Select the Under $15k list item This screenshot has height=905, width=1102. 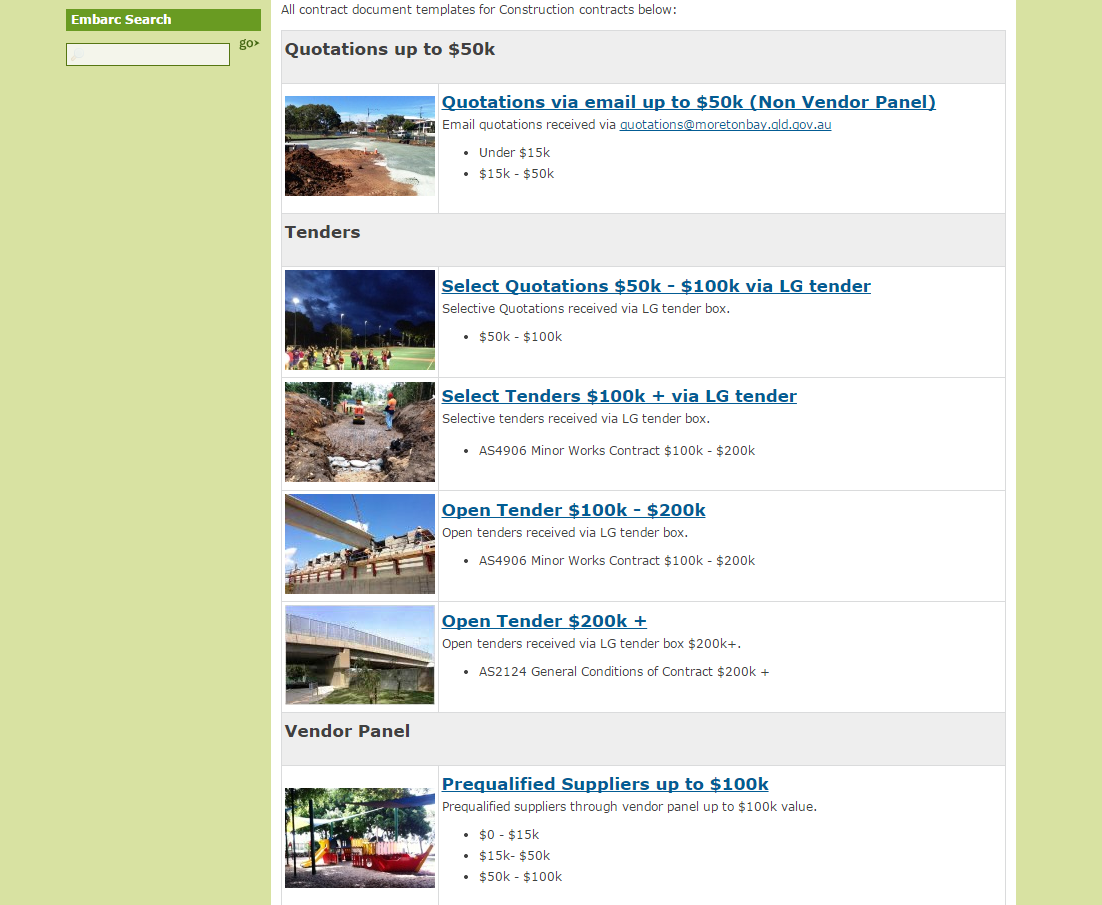[514, 153]
